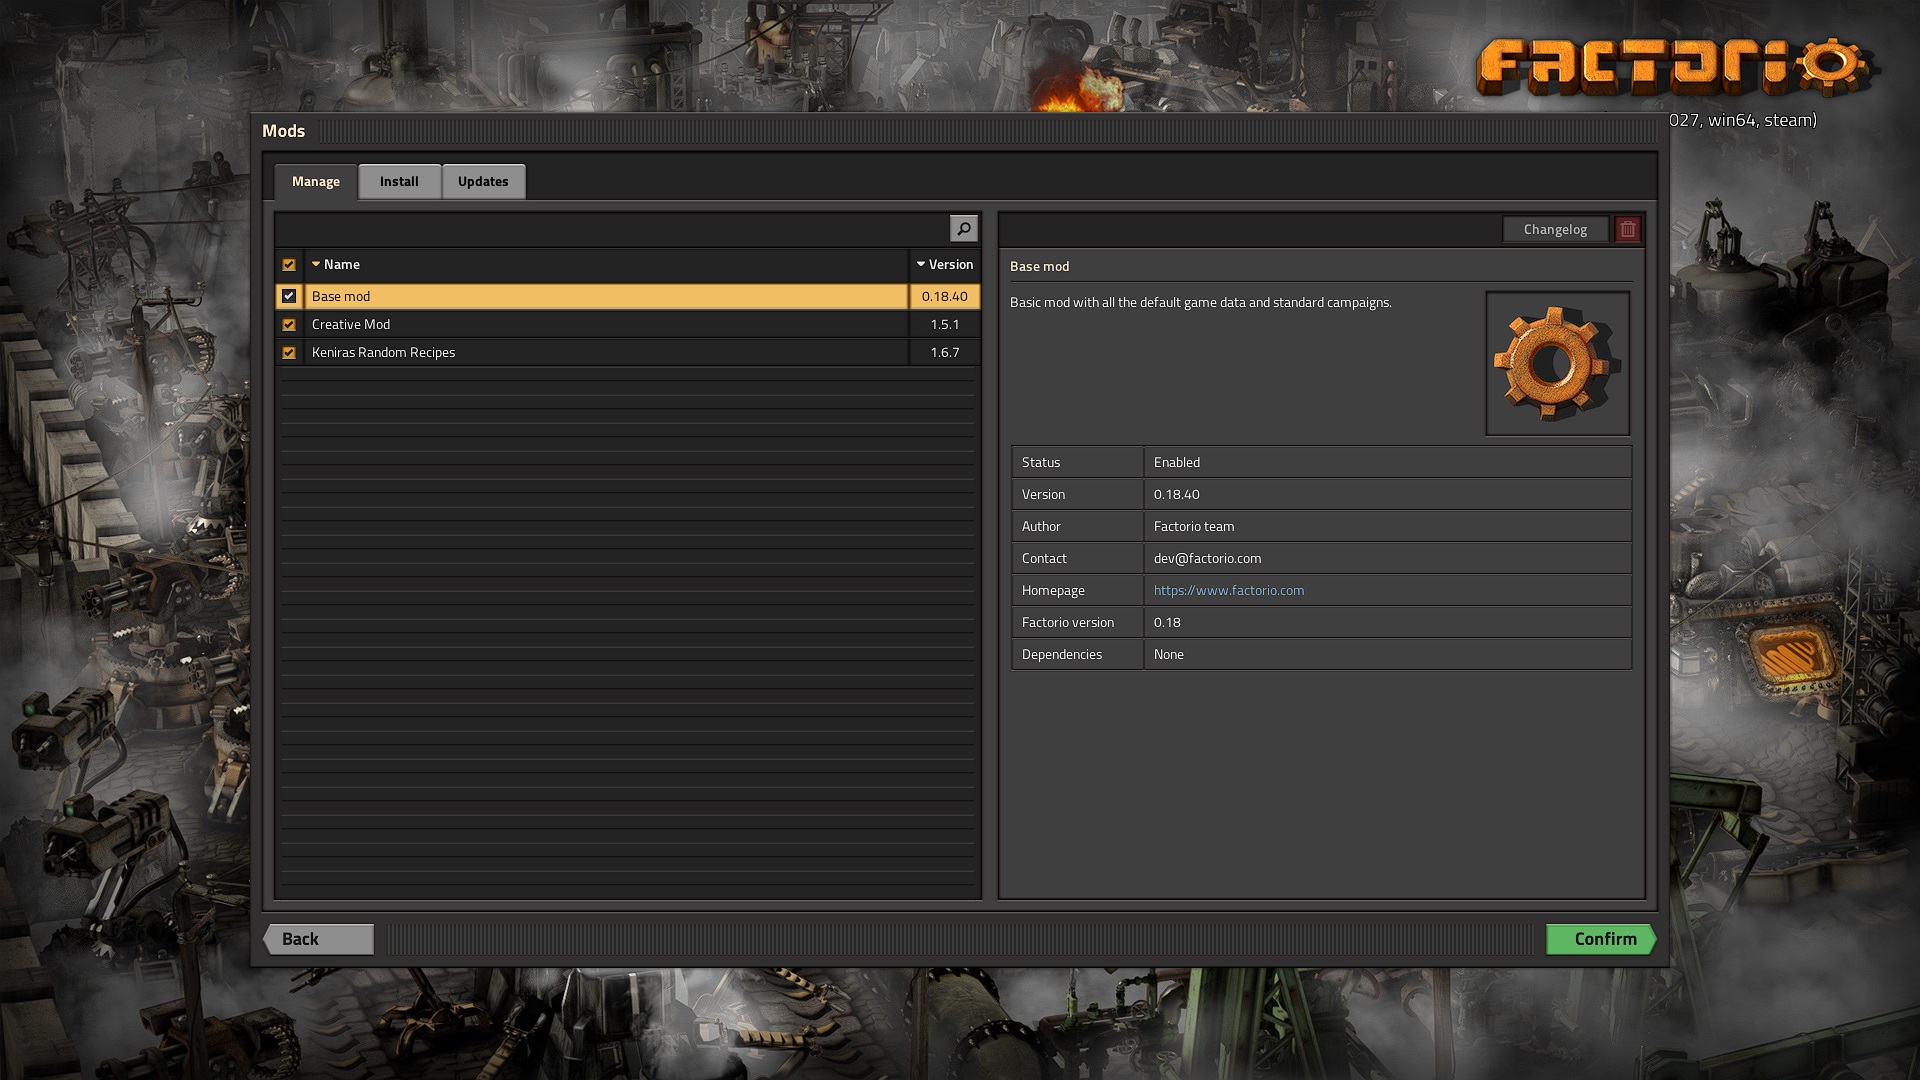This screenshot has width=1920, height=1080.
Task: Toggle the select-all mods checkbox in header
Action: pyautogui.click(x=289, y=265)
